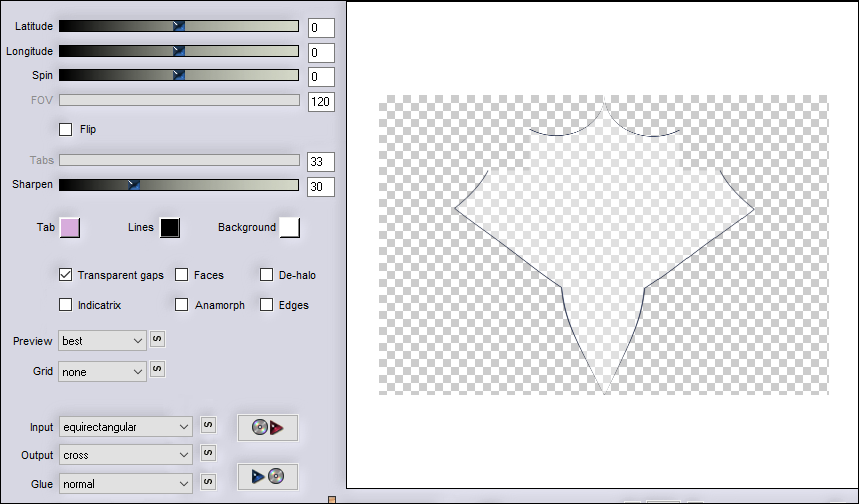Click the Longitude slider track

(179, 51)
